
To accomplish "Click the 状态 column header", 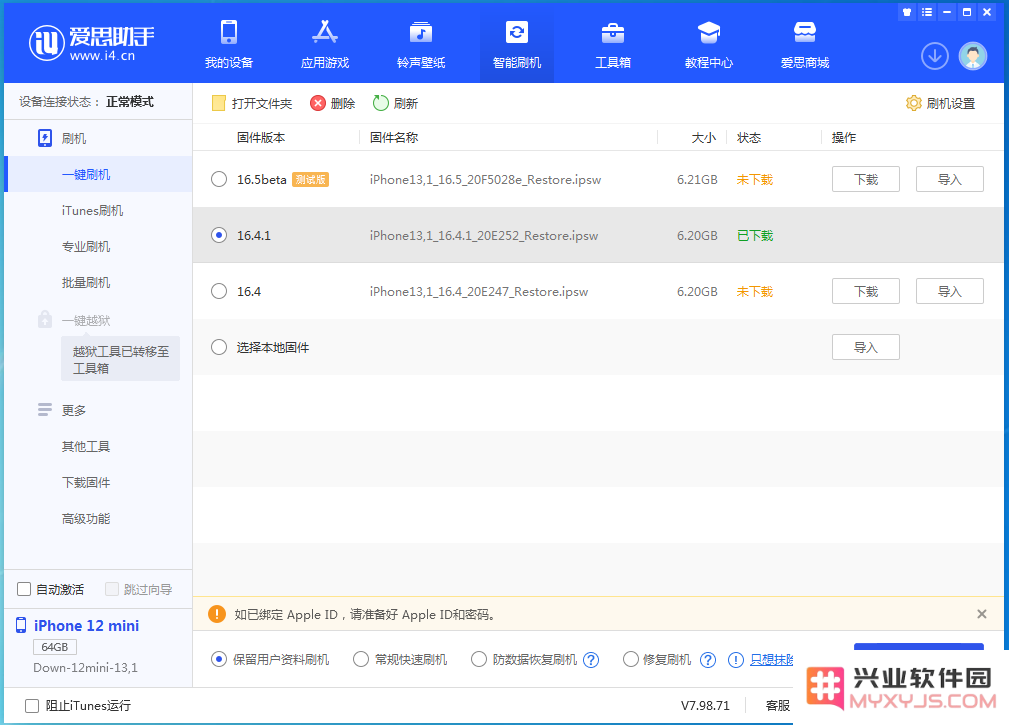I will point(749,137).
